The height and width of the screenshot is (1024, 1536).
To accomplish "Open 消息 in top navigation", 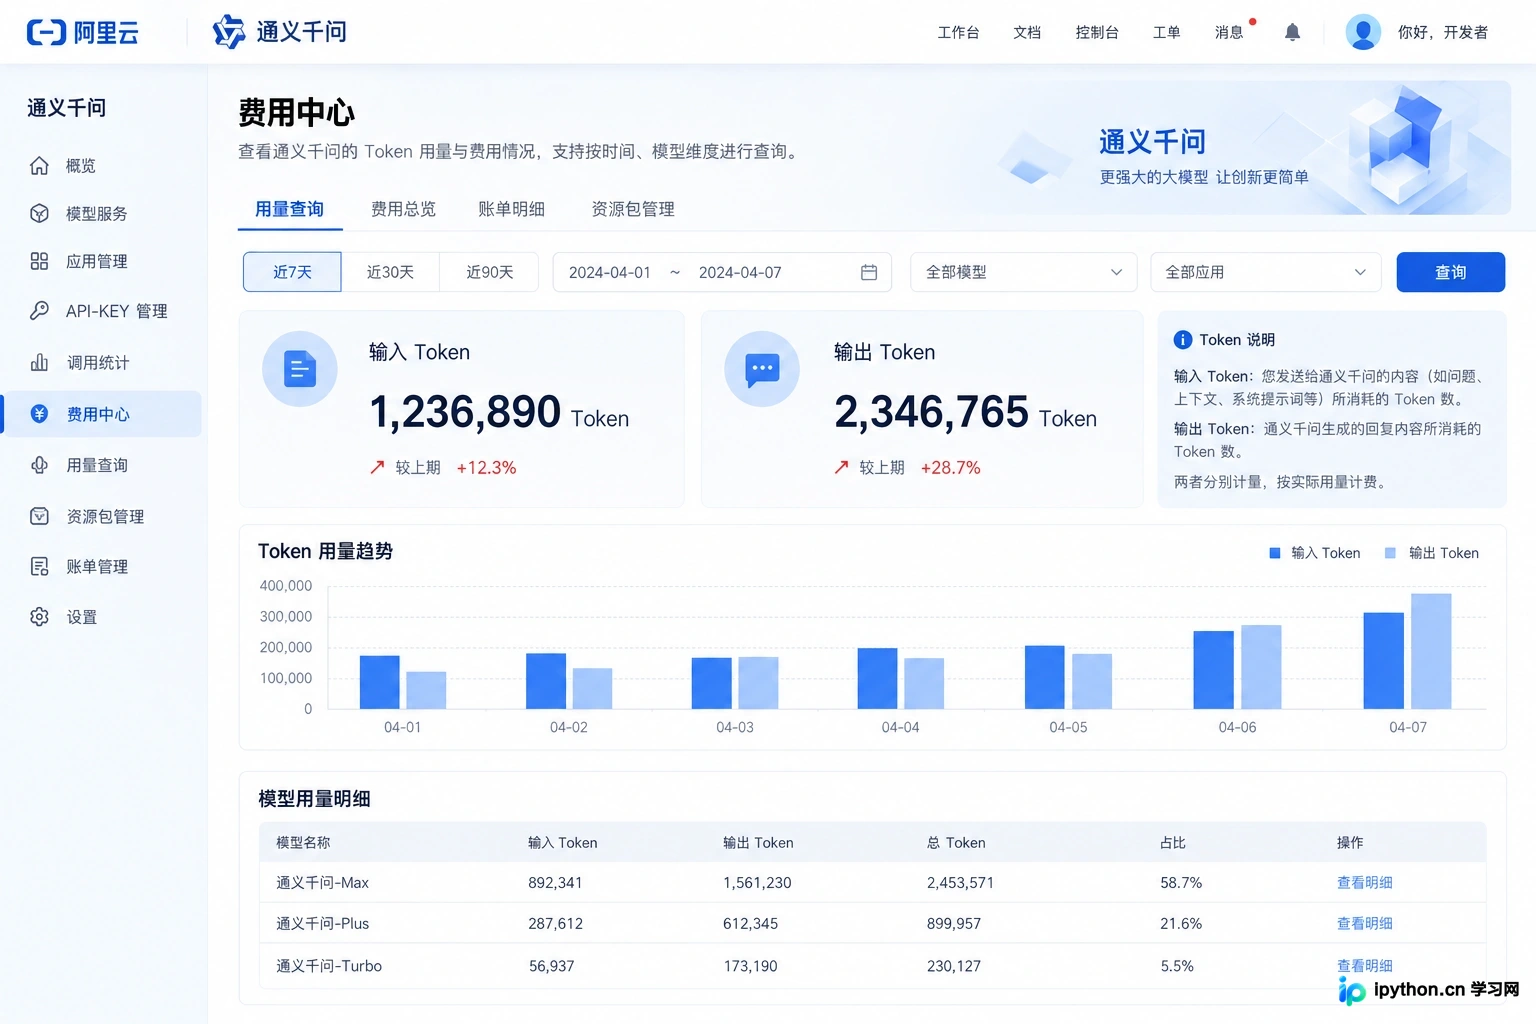I will [x=1229, y=32].
